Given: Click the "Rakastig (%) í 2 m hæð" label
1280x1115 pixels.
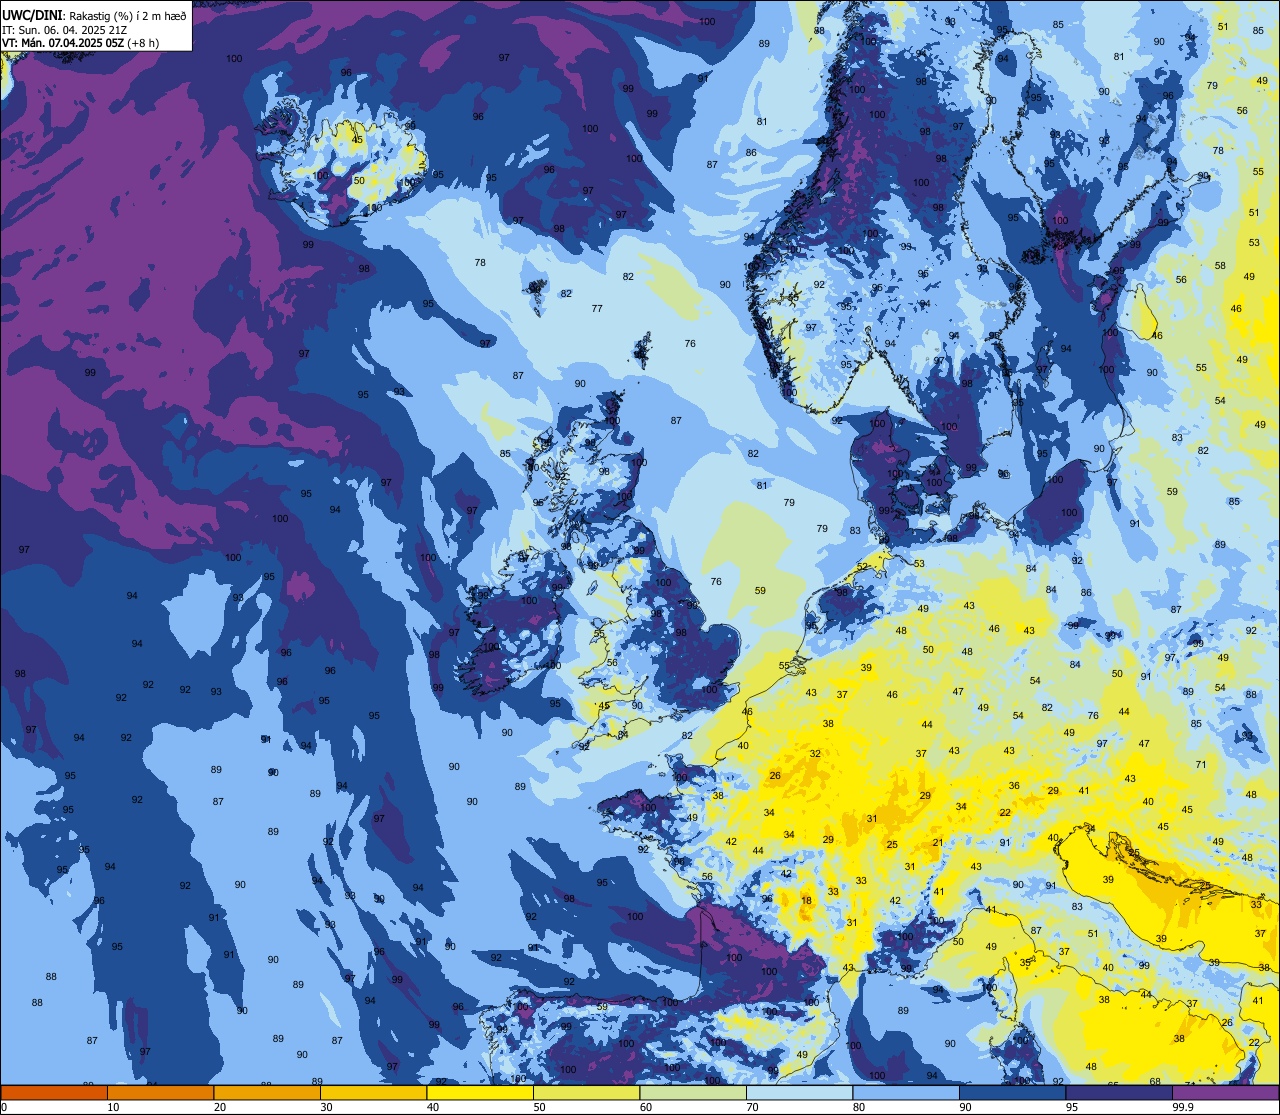Looking at the screenshot, I should pos(128,16).
